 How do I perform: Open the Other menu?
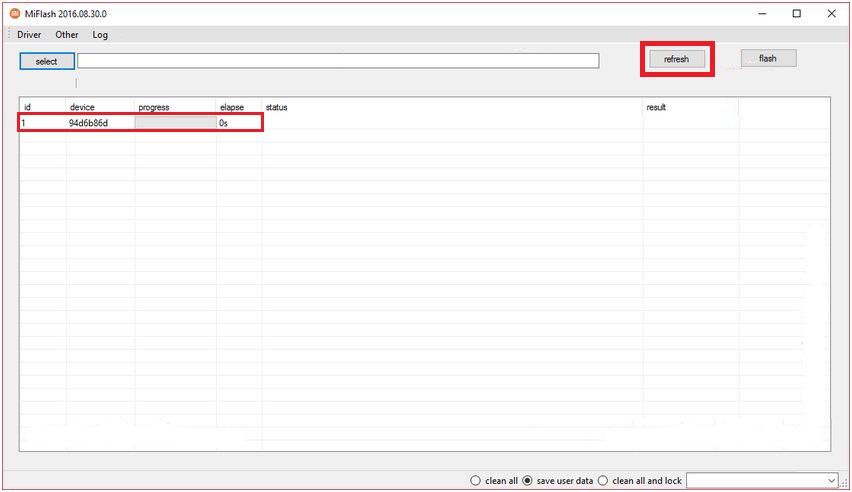tap(67, 35)
